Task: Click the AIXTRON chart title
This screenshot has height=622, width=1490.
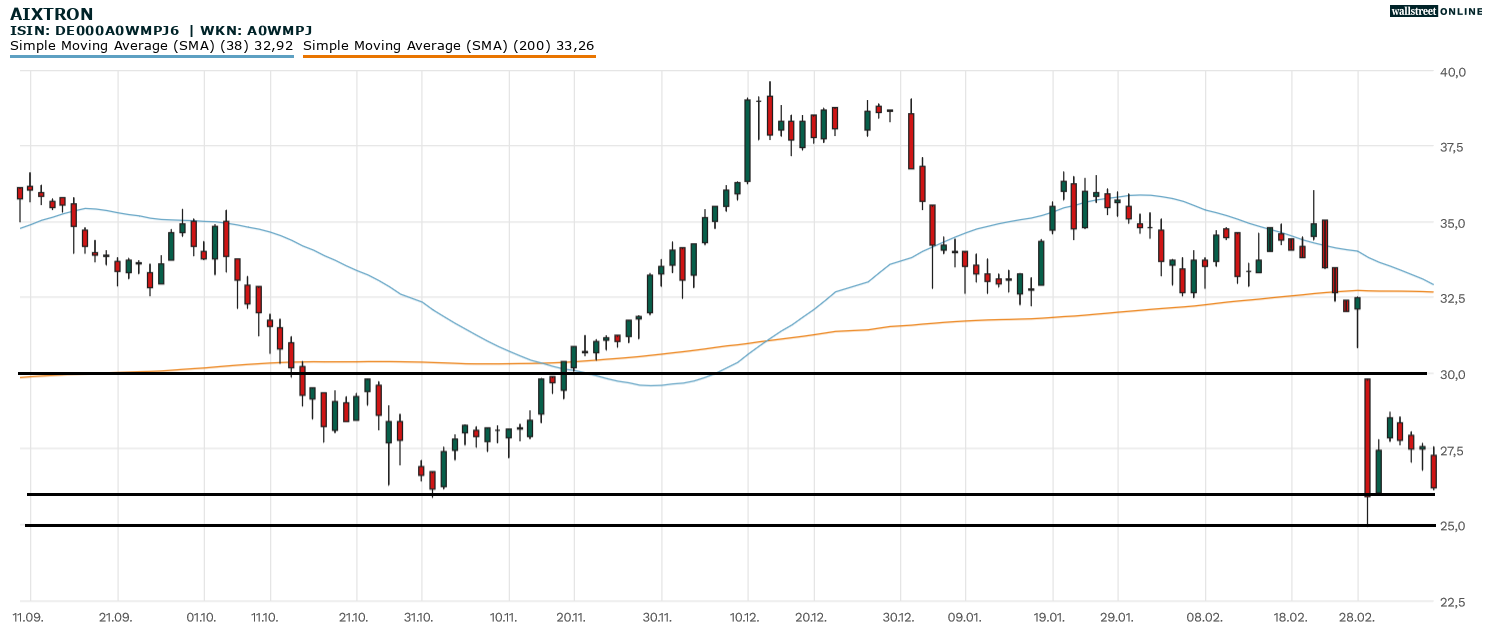Action: click(51, 14)
